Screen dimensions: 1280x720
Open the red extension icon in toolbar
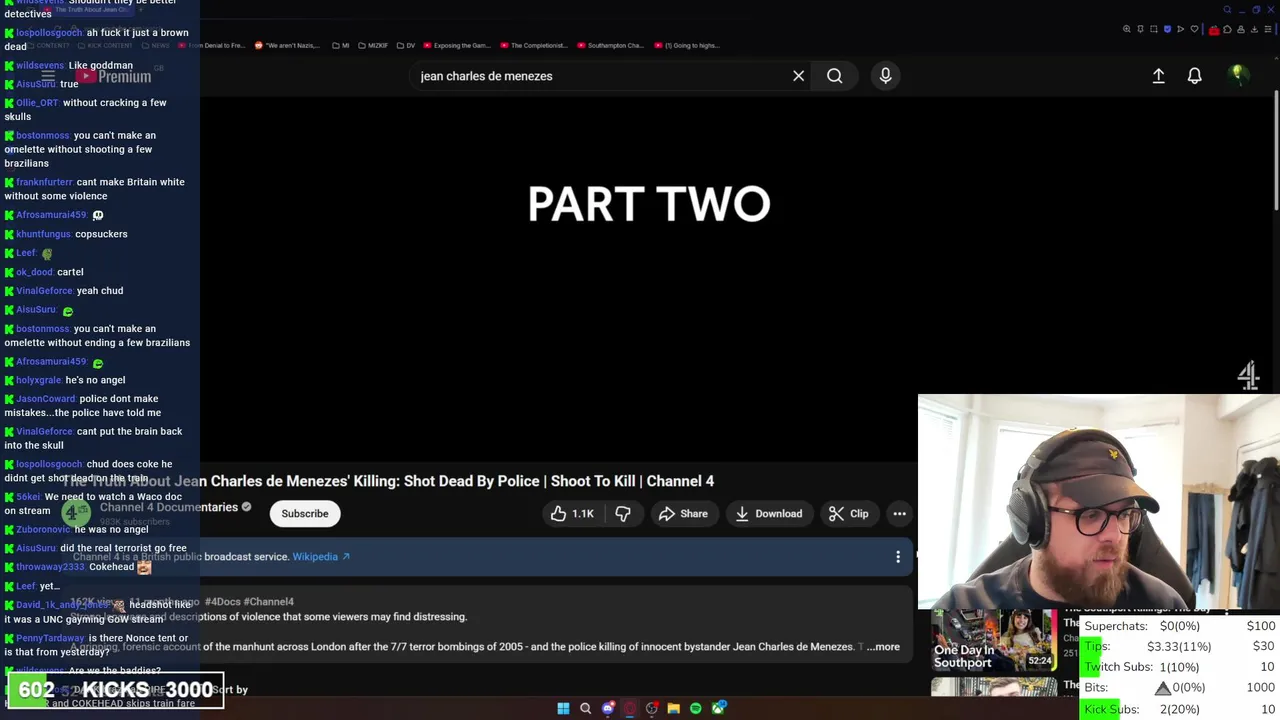click(1214, 30)
